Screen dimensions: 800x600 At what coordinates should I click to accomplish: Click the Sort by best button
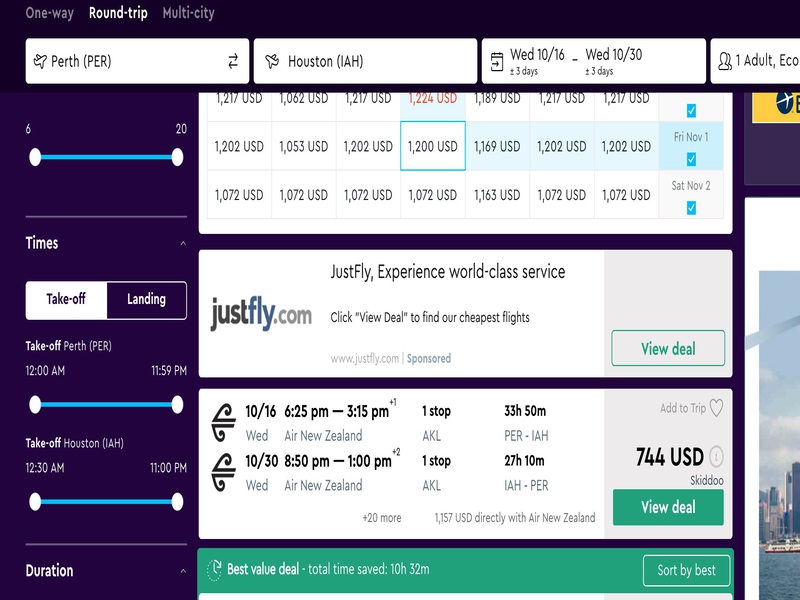(686, 570)
